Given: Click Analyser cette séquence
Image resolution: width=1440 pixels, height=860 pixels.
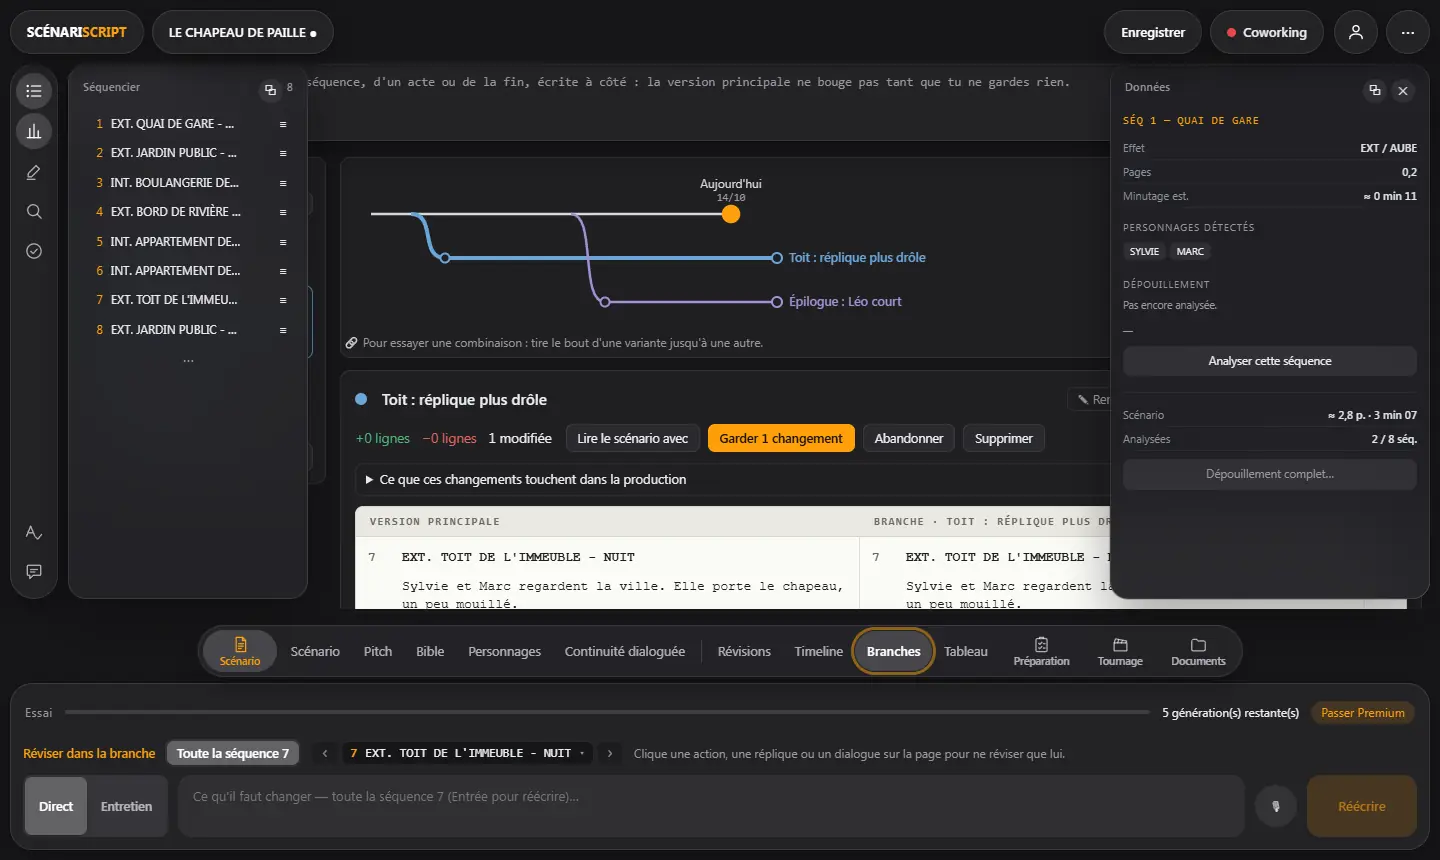Looking at the screenshot, I should pos(1270,361).
